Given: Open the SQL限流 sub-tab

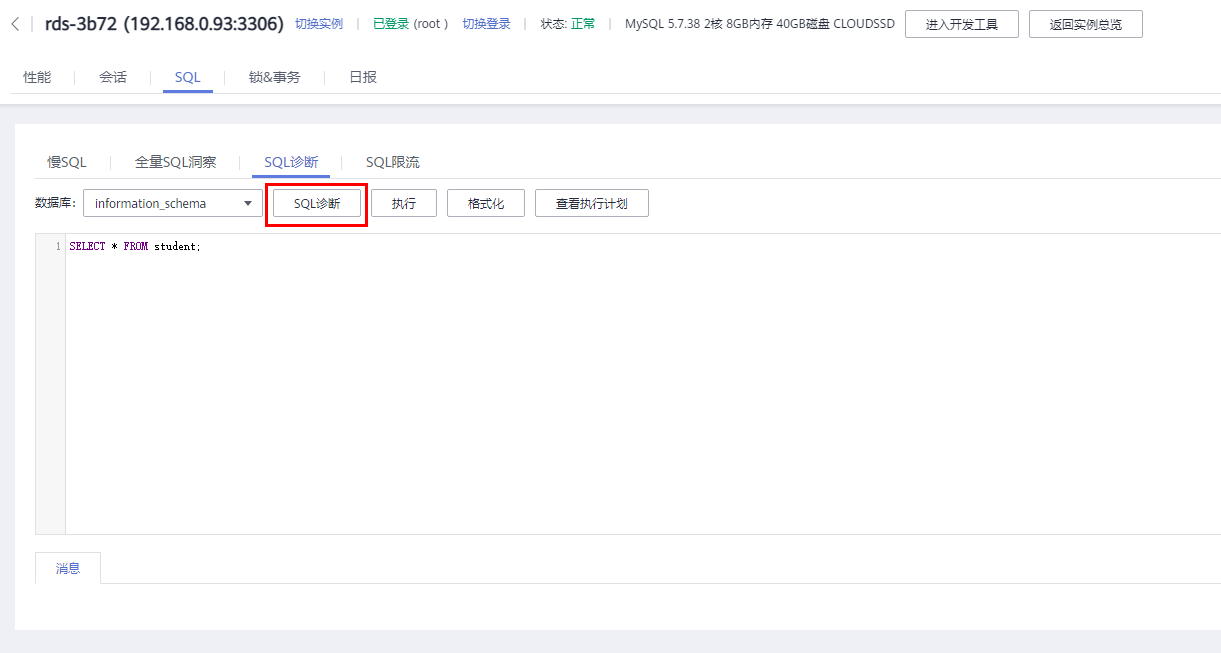Looking at the screenshot, I should (392, 162).
